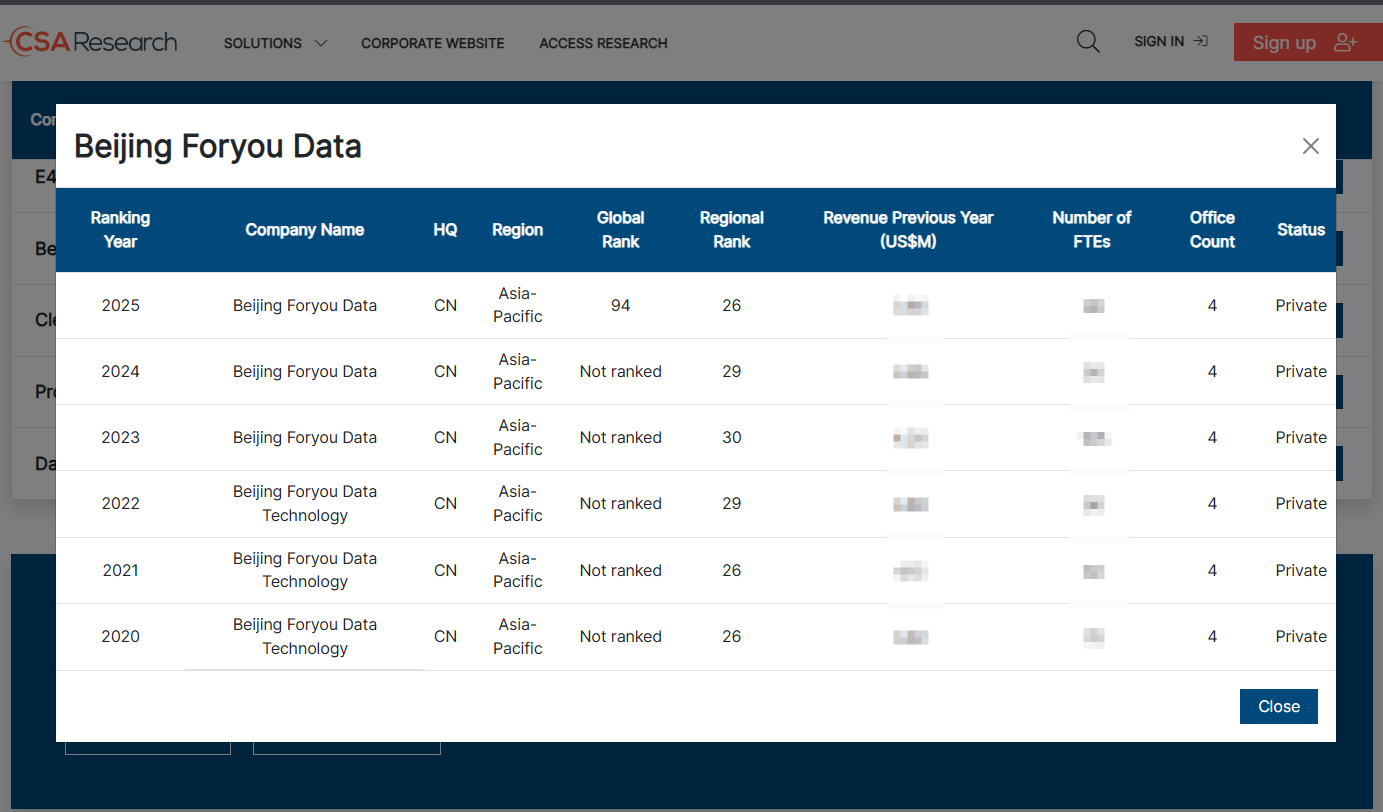Click the Ranking Year column header
Viewport: 1383px width, 812px height.
click(120, 230)
